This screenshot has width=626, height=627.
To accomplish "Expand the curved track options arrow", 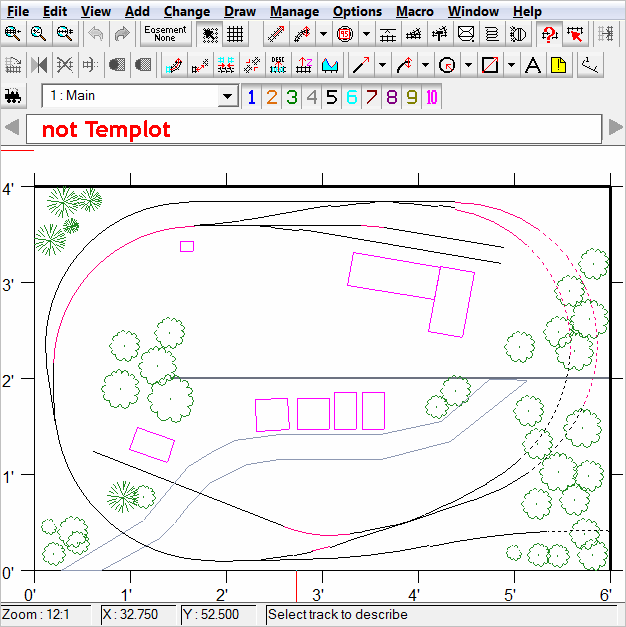I will [323, 34].
